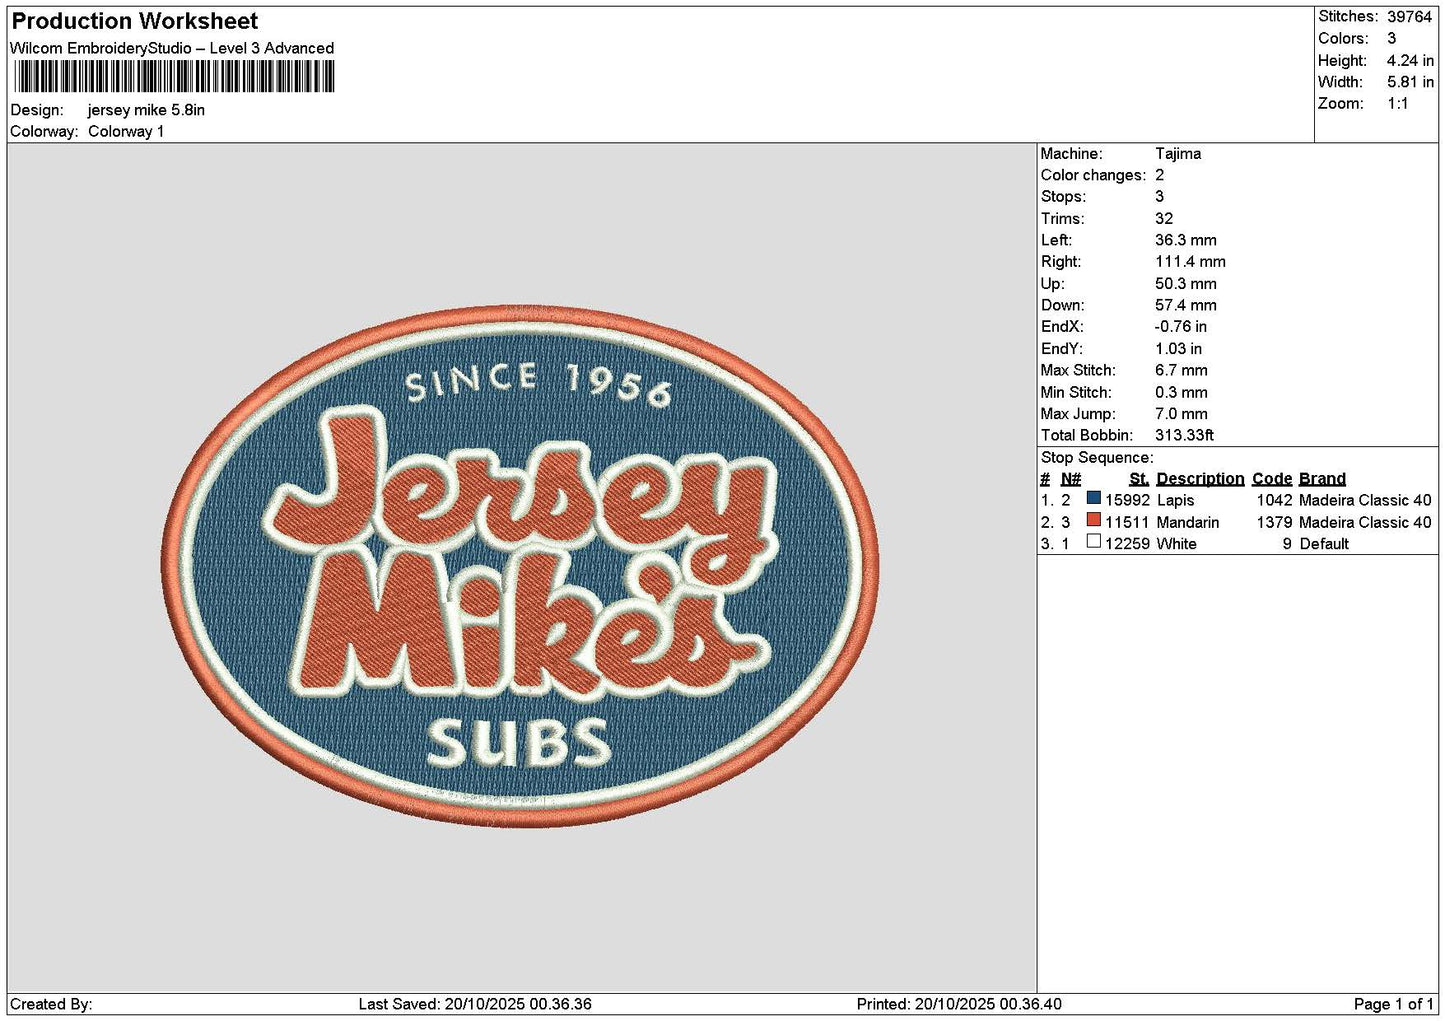Click the 'Last Saved: 20/10/2025 00.36.36' text
The width and height of the screenshot is (1445, 1021).
click(x=475, y=1004)
